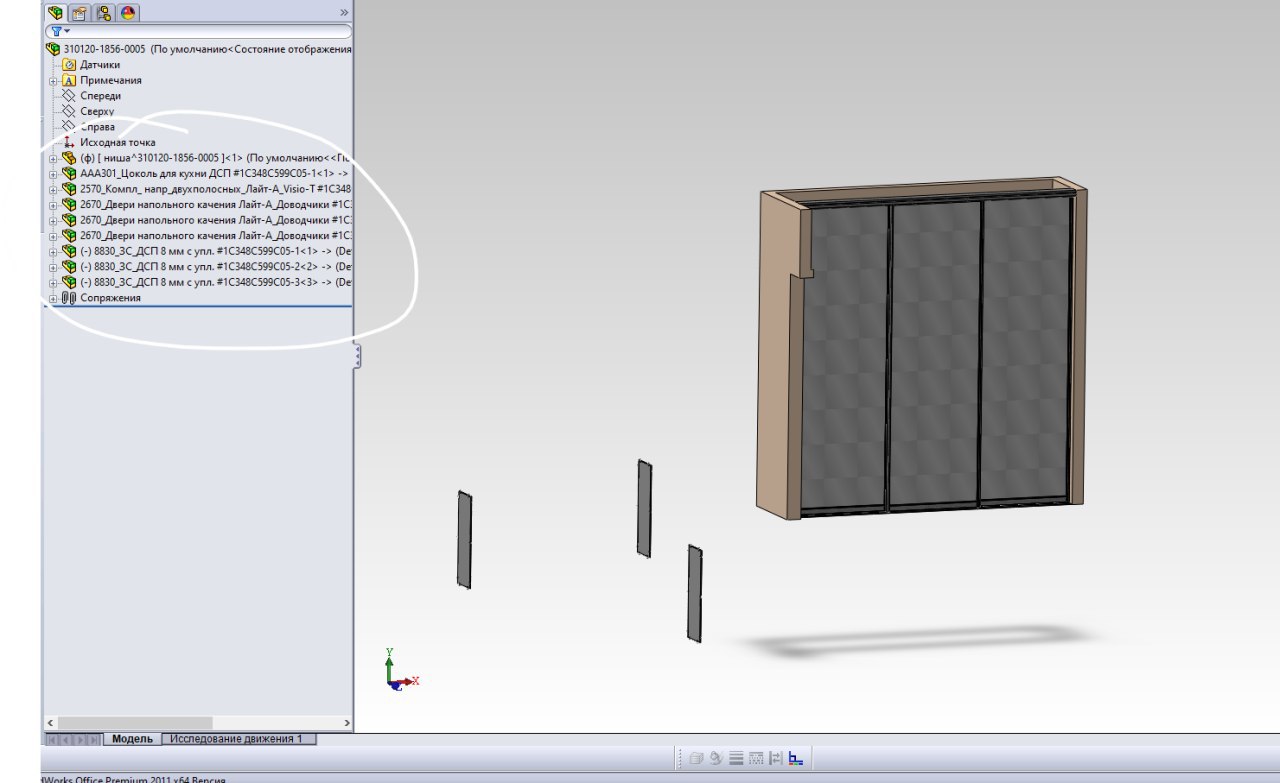The height and width of the screenshot is (783, 1280).
Task: Click the ниша^310120-1856-0005 part icon
Action: click(x=69, y=158)
